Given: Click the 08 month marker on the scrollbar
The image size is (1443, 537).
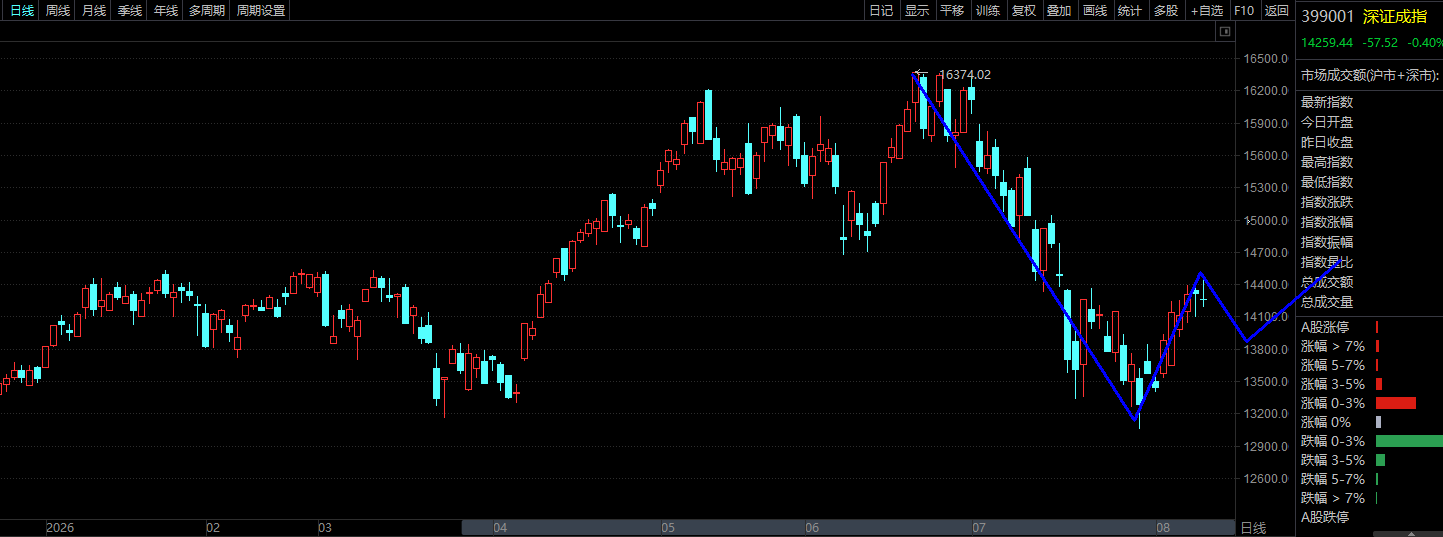Looking at the screenshot, I should [1163, 527].
